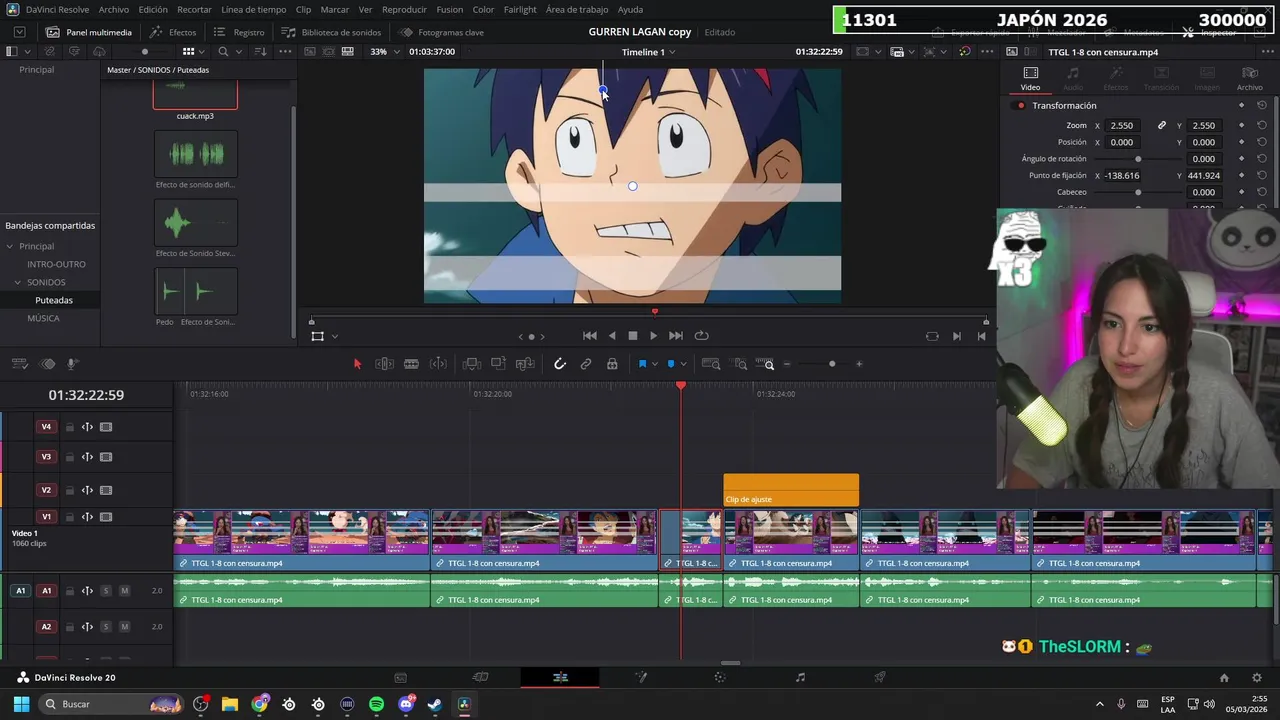Toggle Zoom link chain icon
This screenshot has width=1280, height=720.
(1162, 126)
